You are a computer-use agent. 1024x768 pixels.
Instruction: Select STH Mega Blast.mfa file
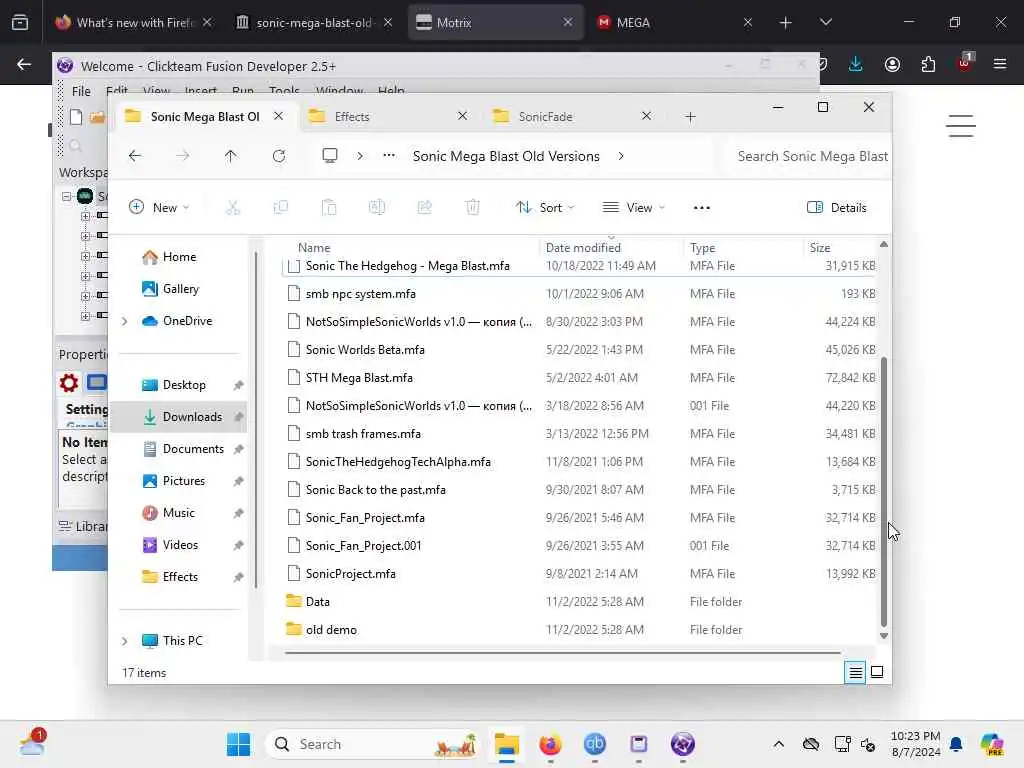(579, 377)
